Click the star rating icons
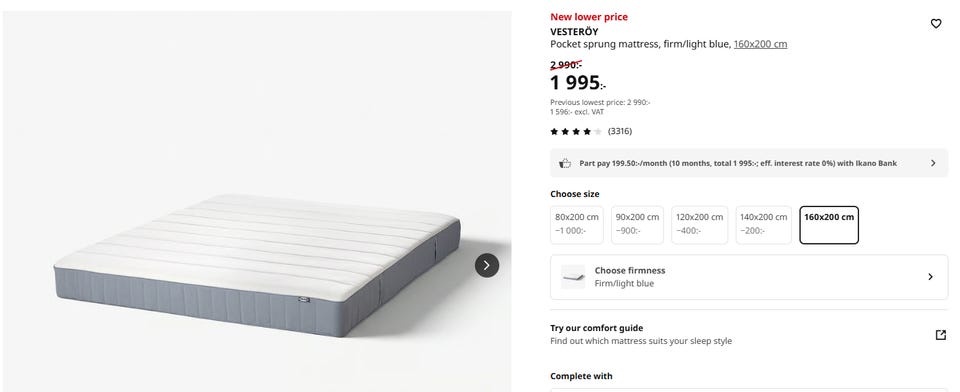 pos(576,131)
